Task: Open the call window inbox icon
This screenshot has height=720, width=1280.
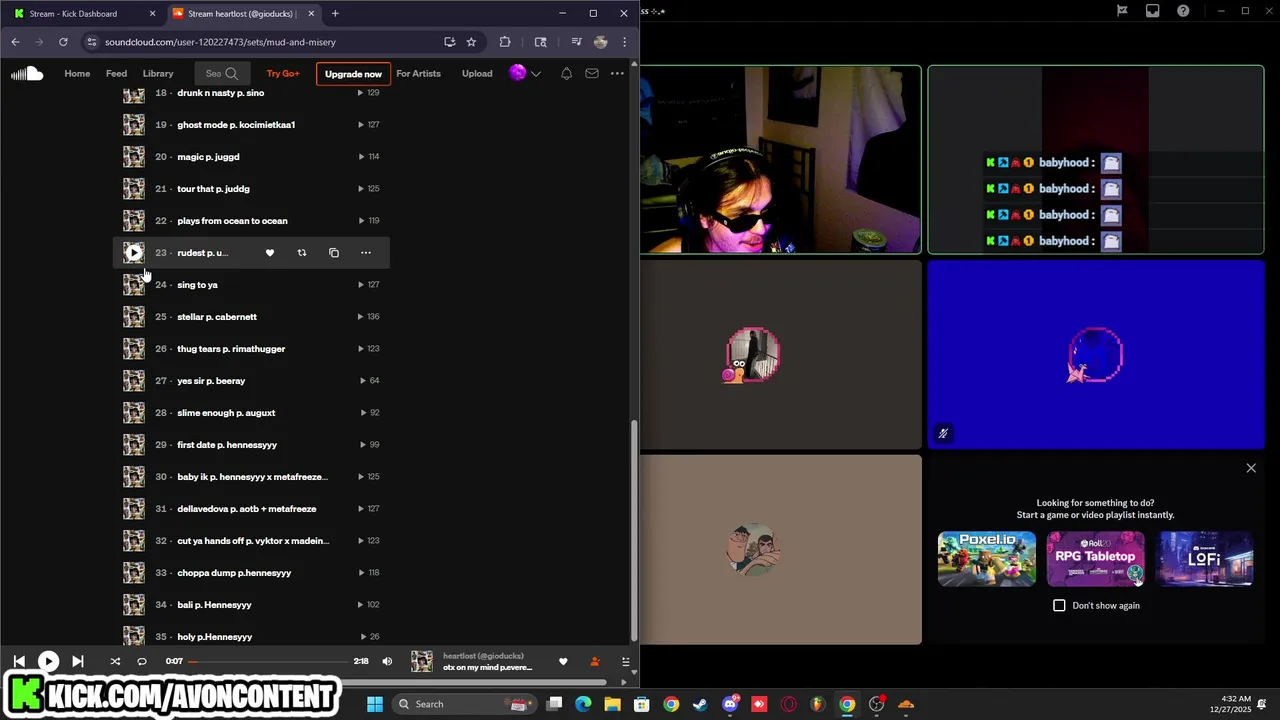Action: pyautogui.click(x=1153, y=11)
